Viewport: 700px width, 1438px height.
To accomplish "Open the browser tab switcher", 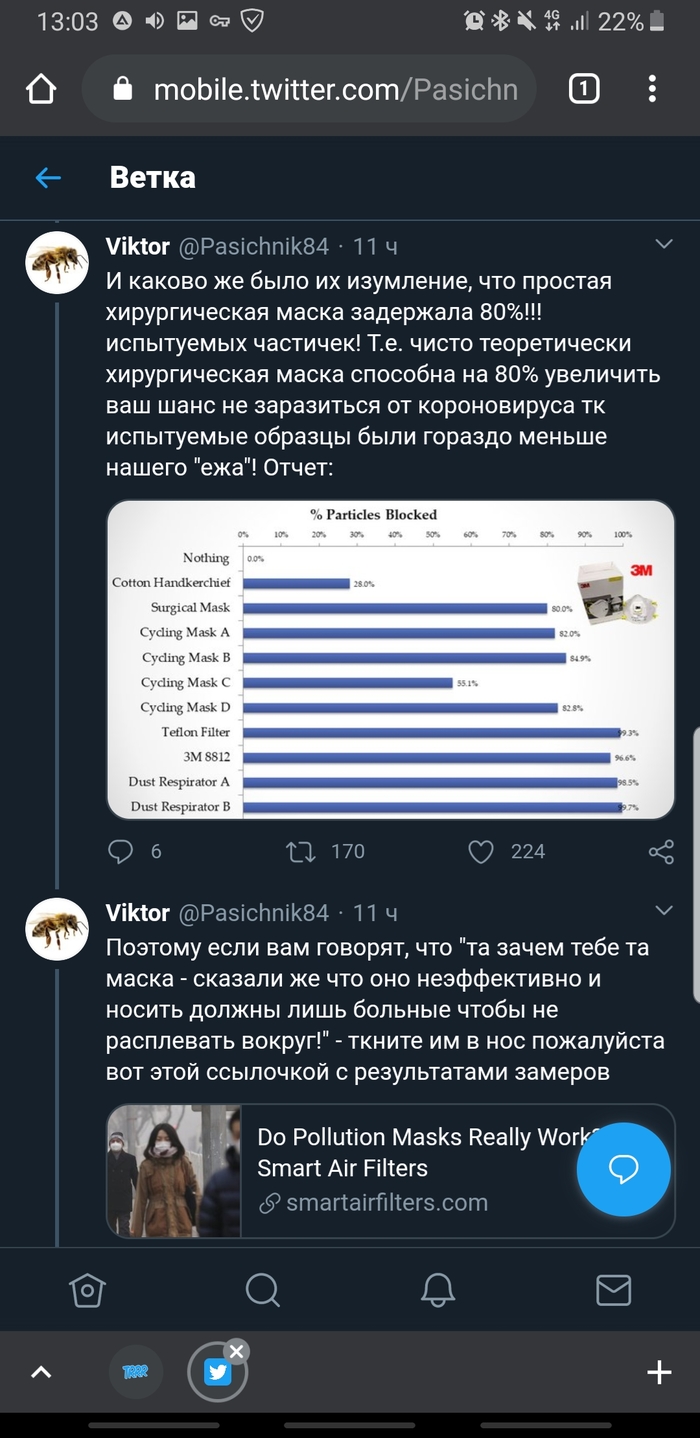I will (584, 90).
